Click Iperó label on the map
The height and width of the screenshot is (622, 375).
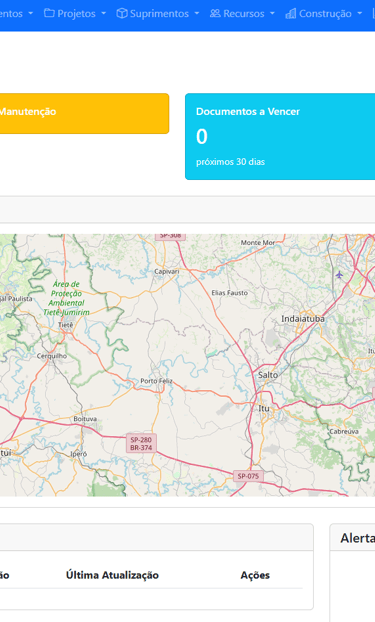79,454
